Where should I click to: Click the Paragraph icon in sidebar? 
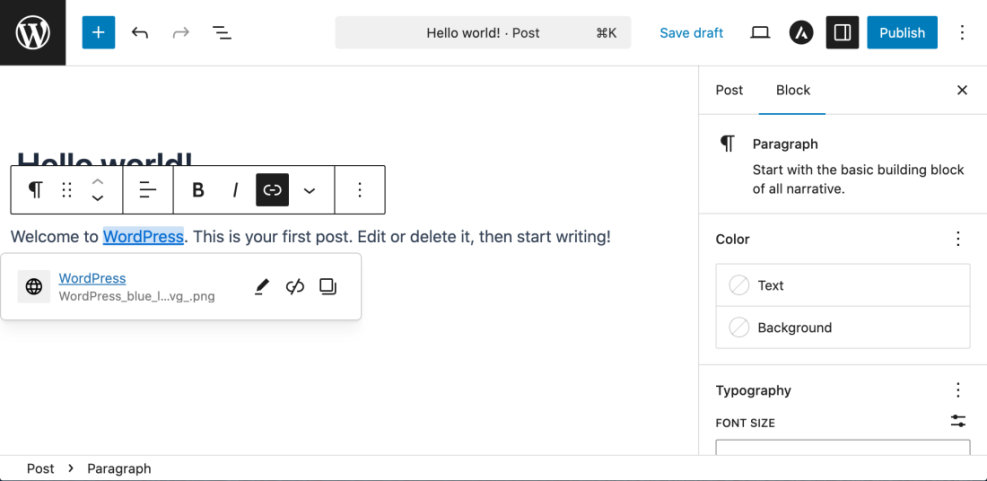coord(728,144)
